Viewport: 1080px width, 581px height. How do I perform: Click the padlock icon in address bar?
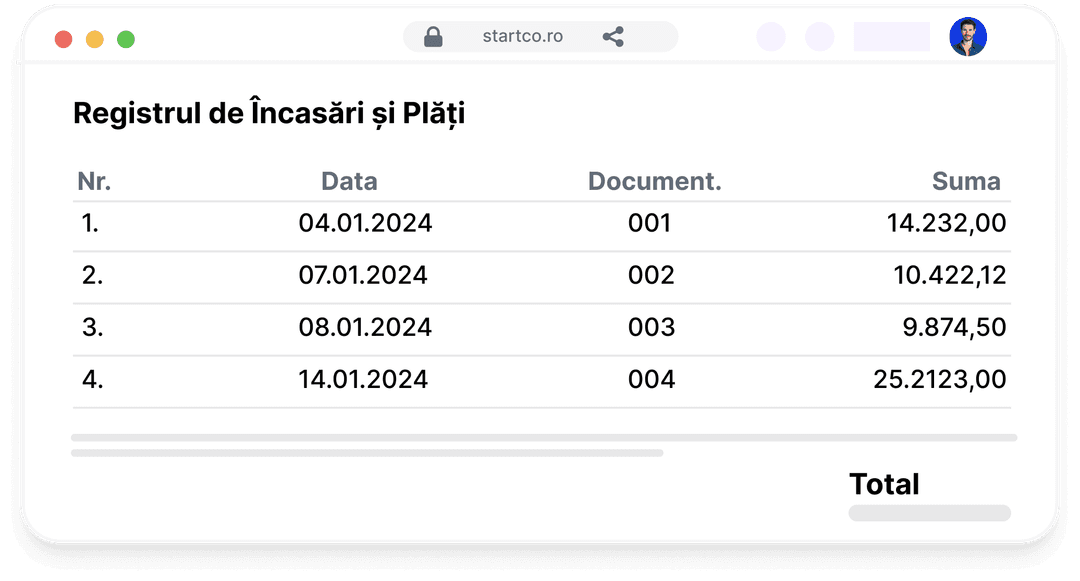pos(433,36)
